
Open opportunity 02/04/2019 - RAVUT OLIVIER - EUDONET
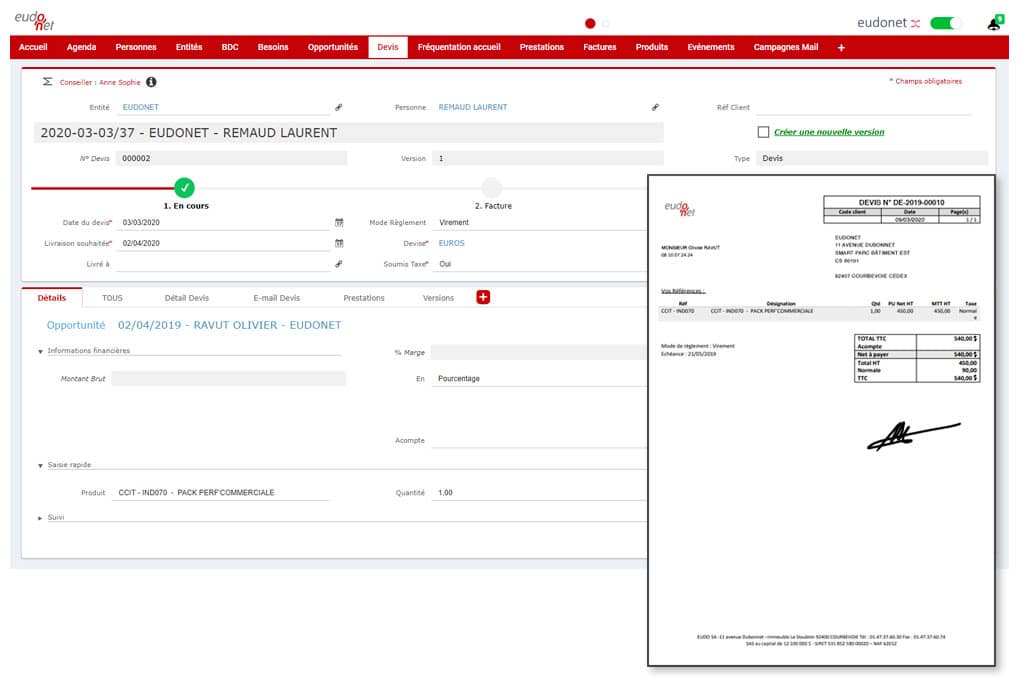pyautogui.click(x=229, y=325)
